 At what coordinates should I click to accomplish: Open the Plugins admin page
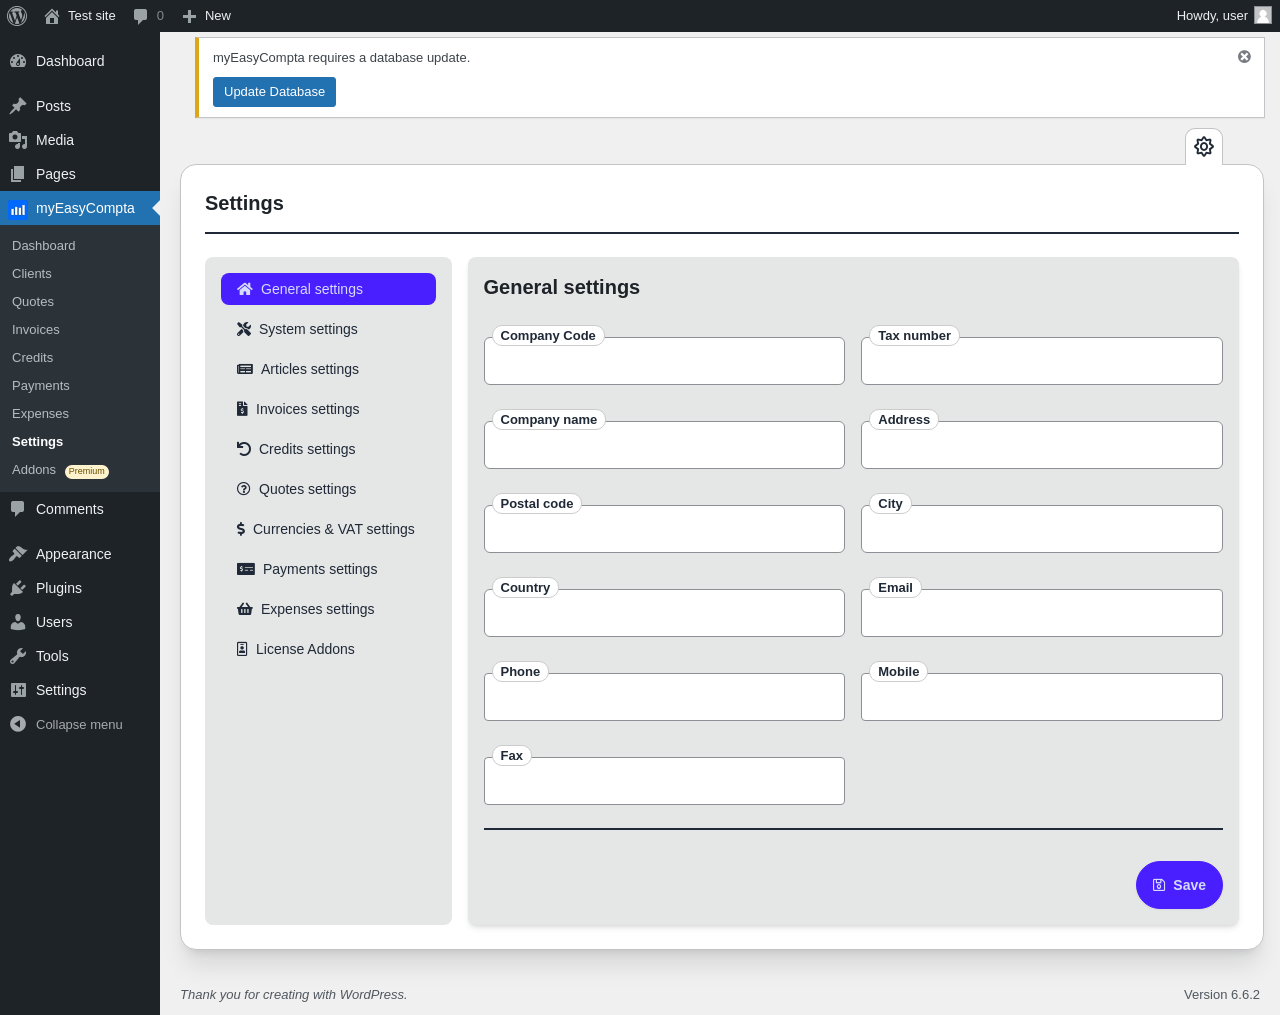point(59,588)
